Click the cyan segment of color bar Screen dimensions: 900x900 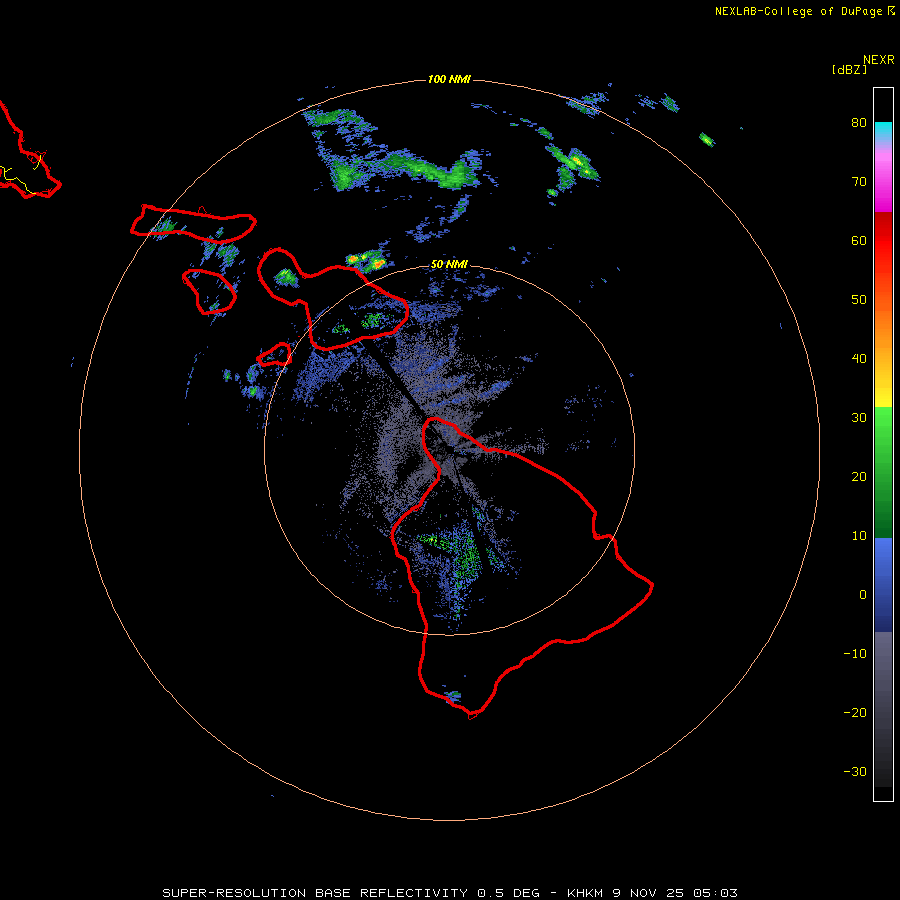pyautogui.click(x=883, y=131)
